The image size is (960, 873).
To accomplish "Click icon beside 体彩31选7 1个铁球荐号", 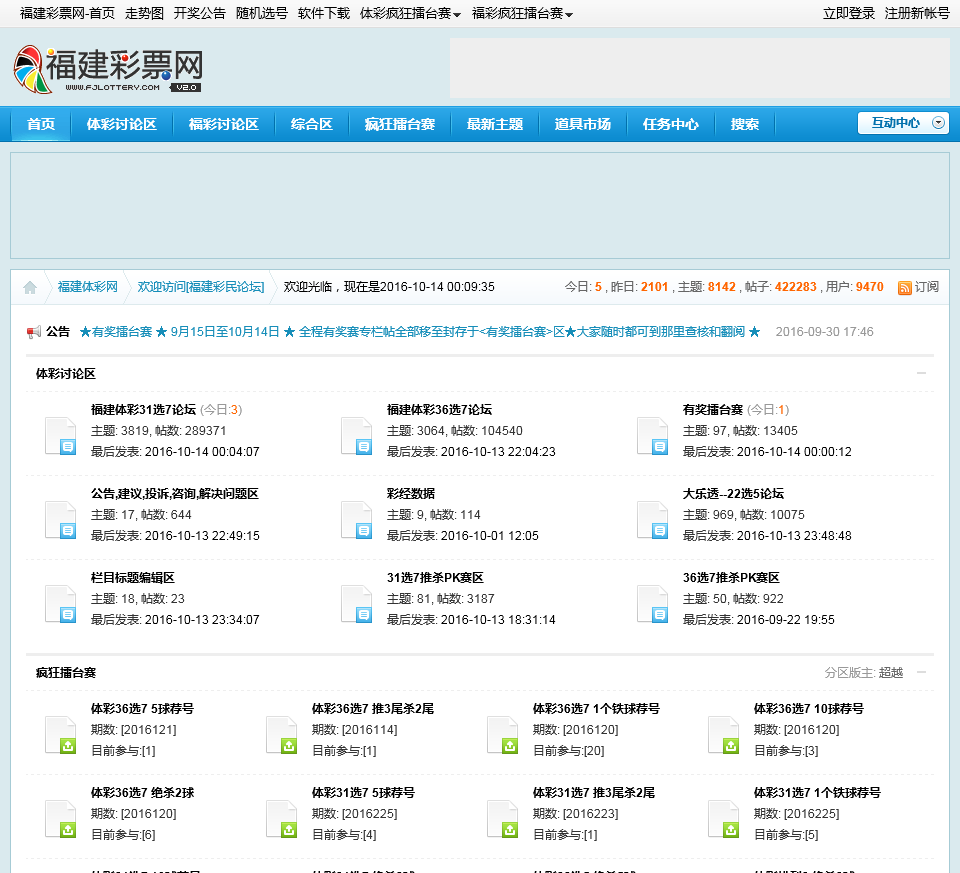I will (x=723, y=818).
